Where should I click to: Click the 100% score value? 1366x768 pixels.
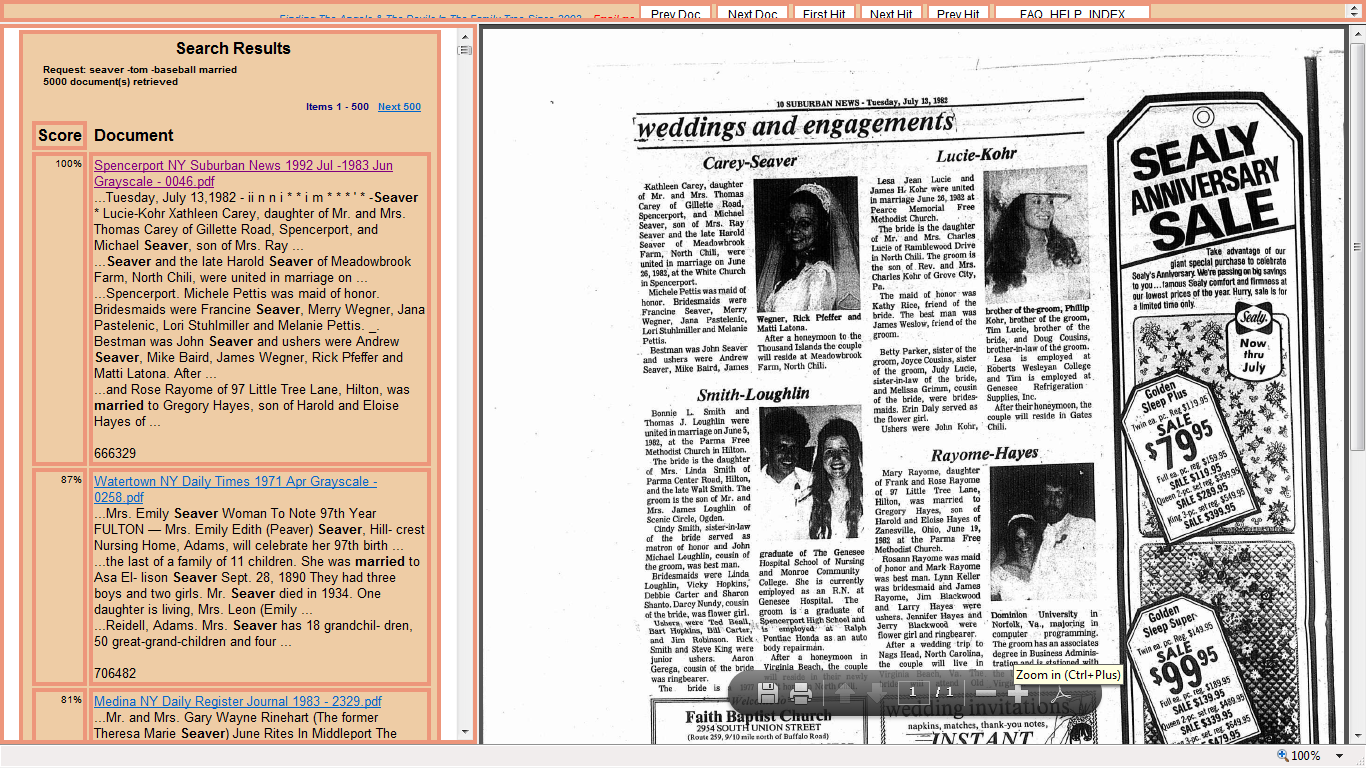point(69,164)
